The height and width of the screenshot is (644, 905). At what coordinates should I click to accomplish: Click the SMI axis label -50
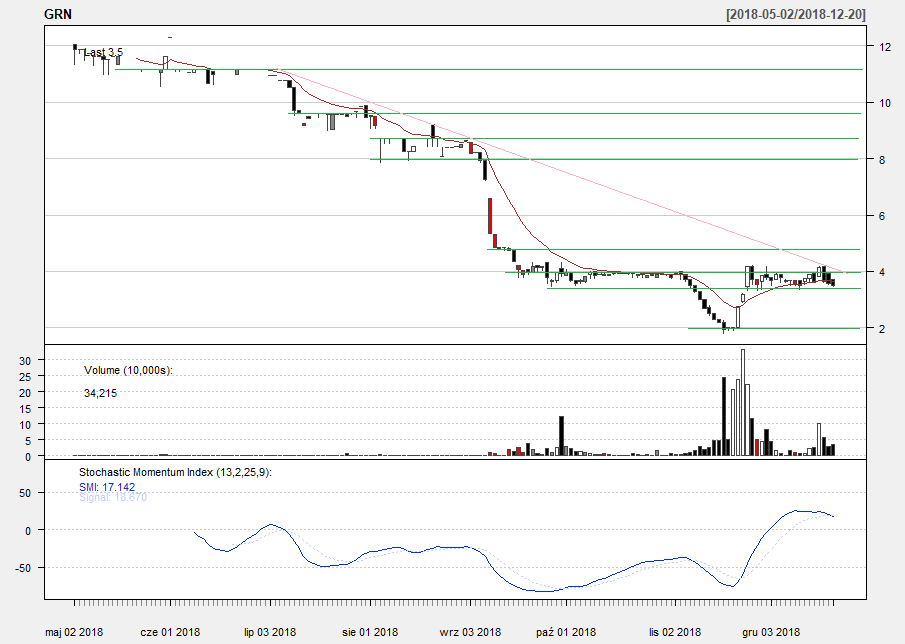pyautogui.click(x=23, y=568)
